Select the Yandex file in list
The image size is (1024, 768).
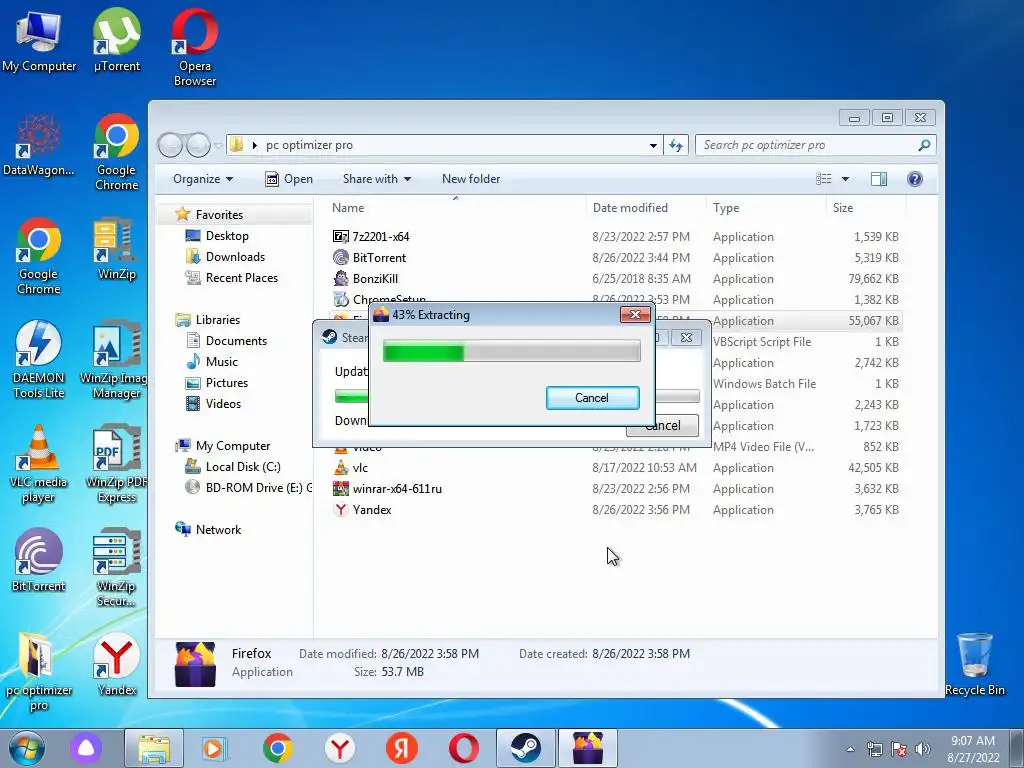pyautogui.click(x=372, y=510)
